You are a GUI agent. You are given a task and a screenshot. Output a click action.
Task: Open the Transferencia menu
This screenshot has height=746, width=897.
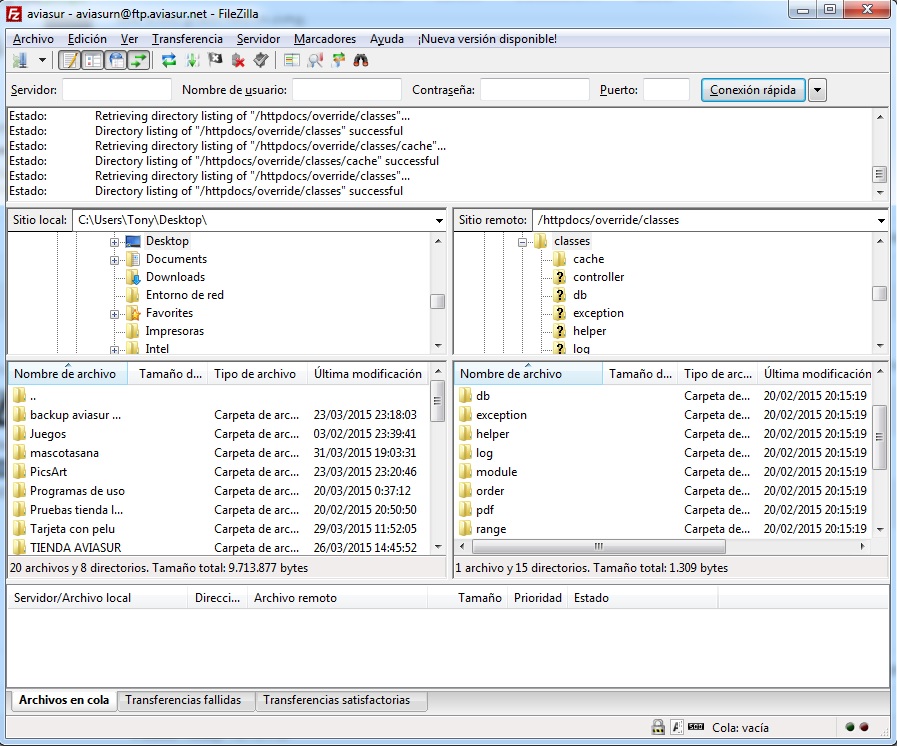pyautogui.click(x=187, y=39)
